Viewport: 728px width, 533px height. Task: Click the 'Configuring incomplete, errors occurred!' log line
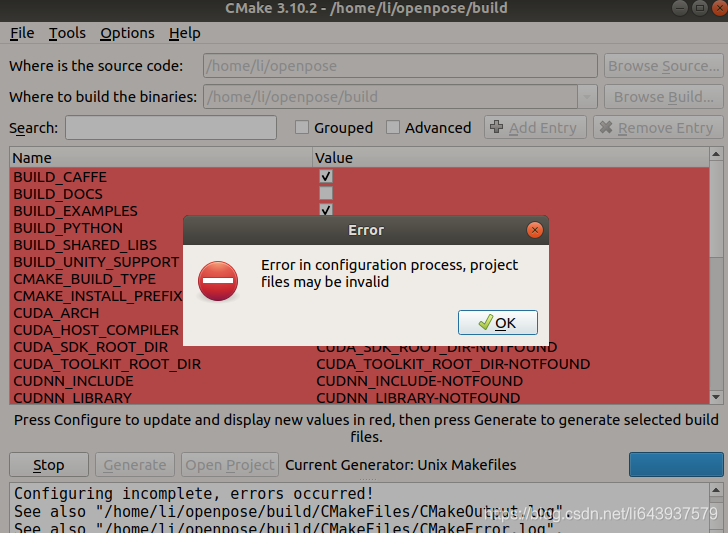click(194, 494)
